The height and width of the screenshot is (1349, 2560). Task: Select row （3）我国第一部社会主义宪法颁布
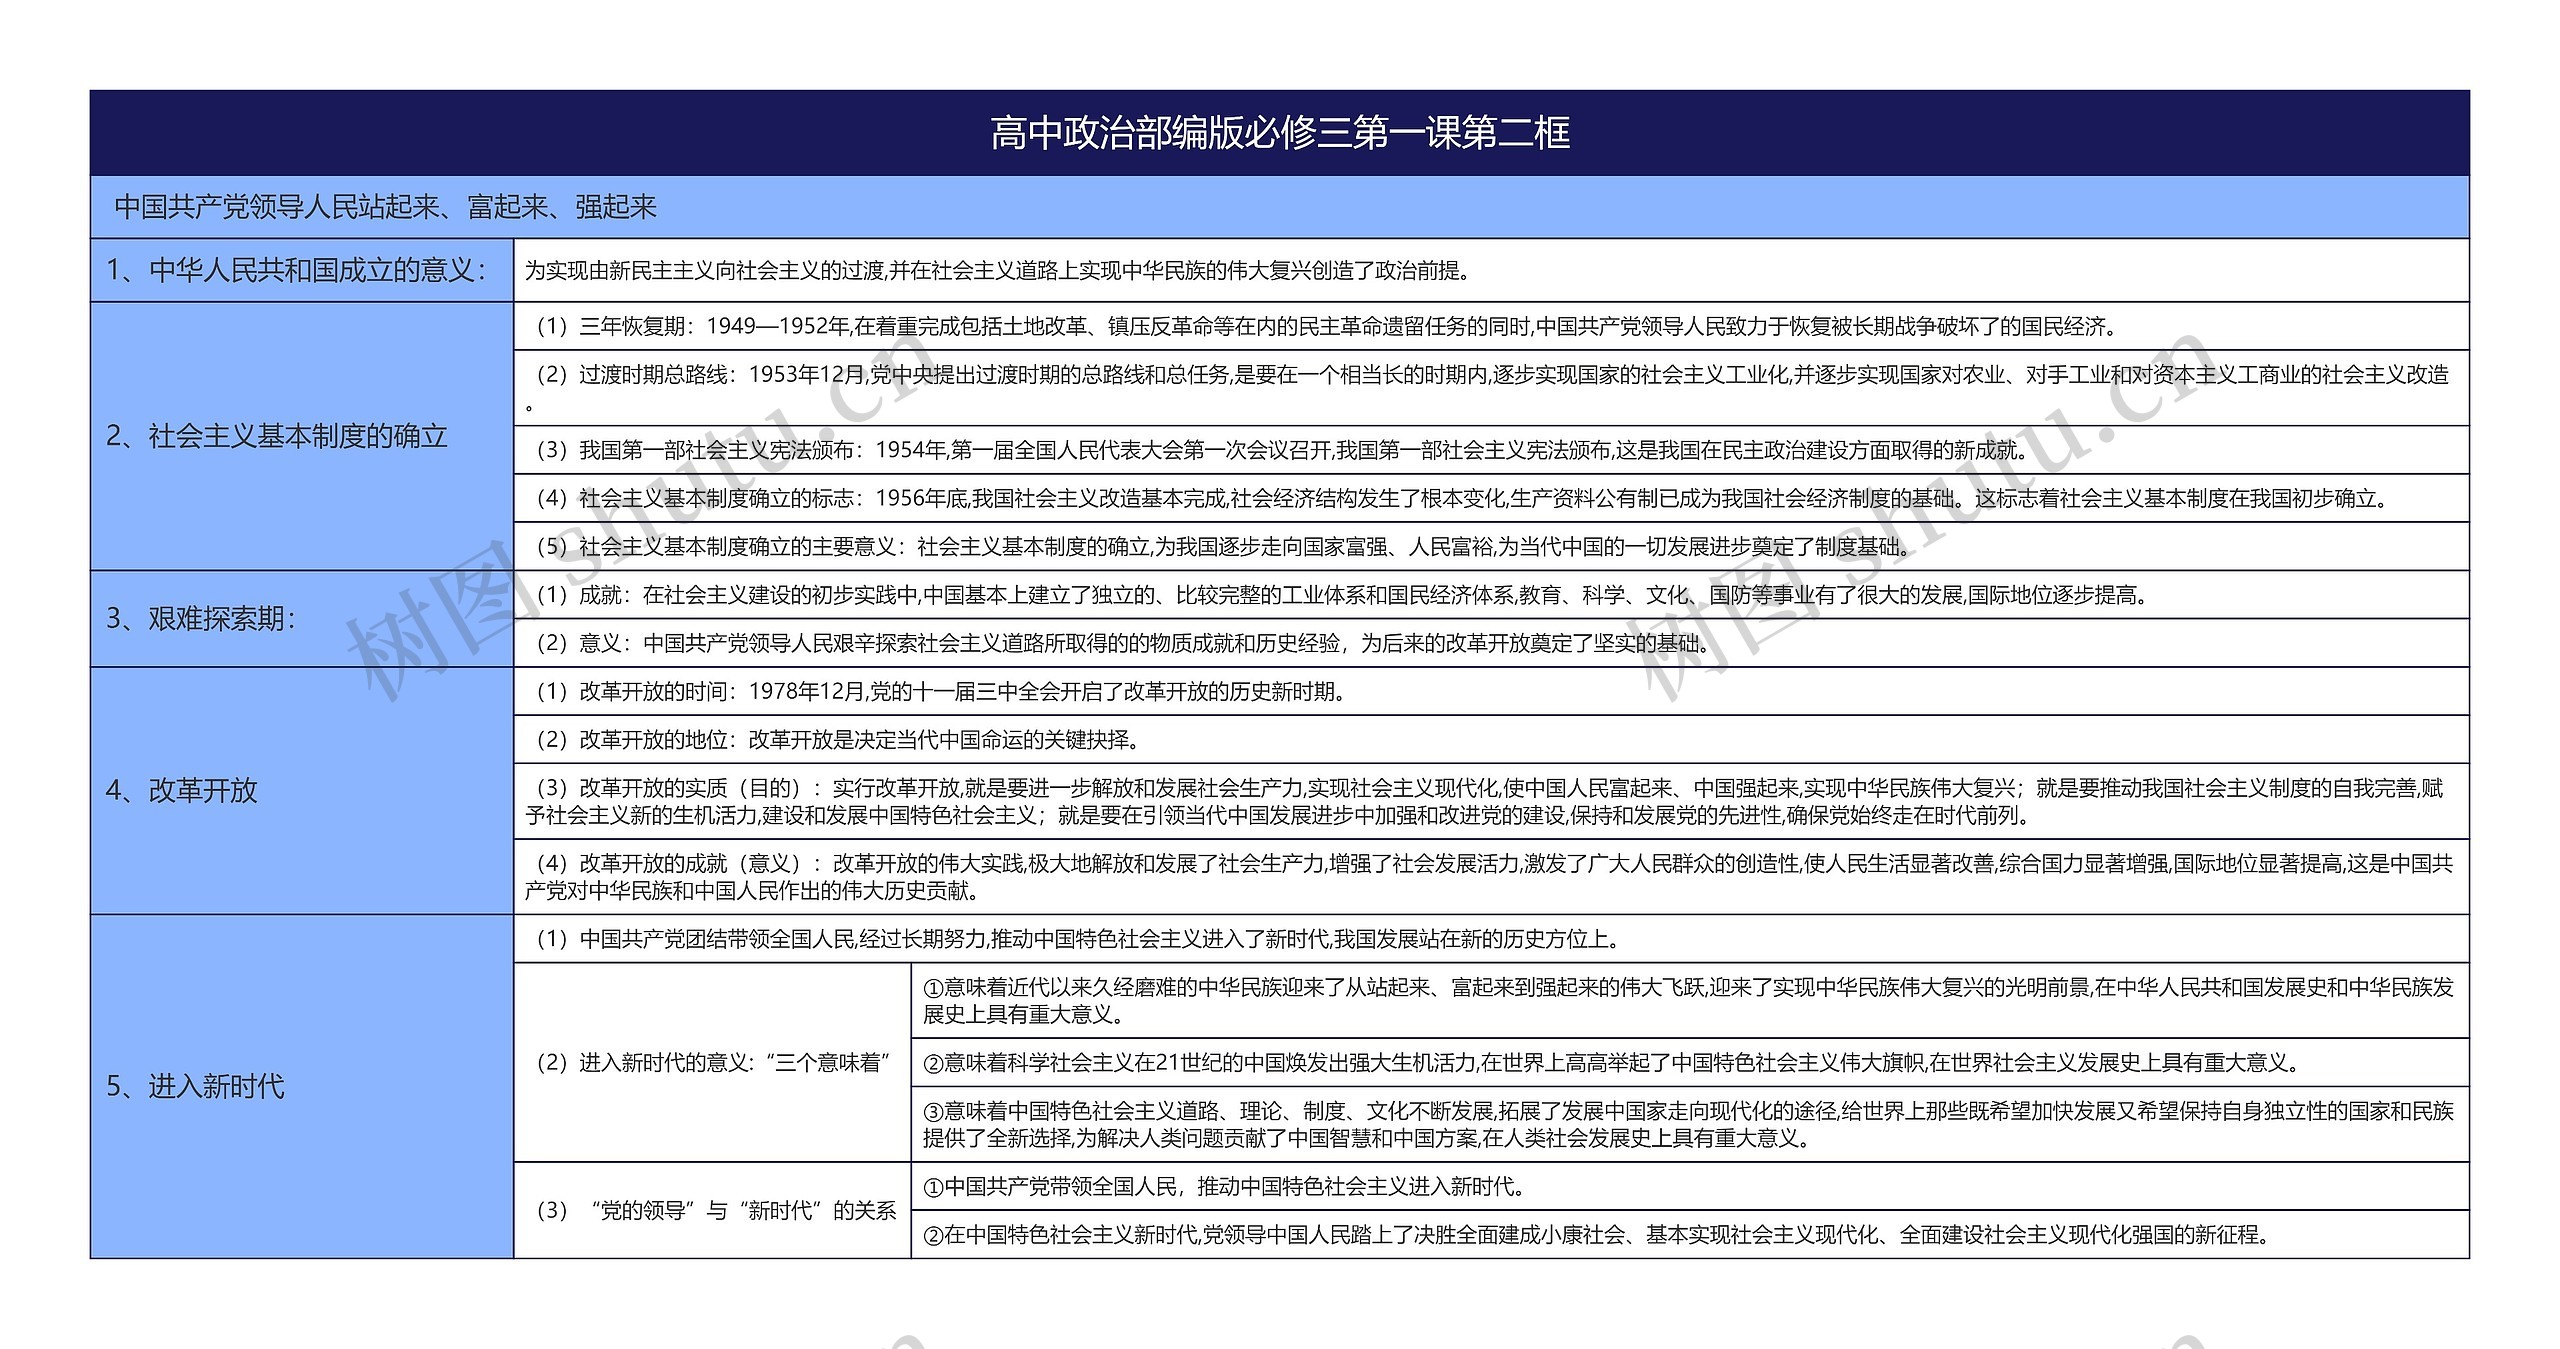point(1491,450)
